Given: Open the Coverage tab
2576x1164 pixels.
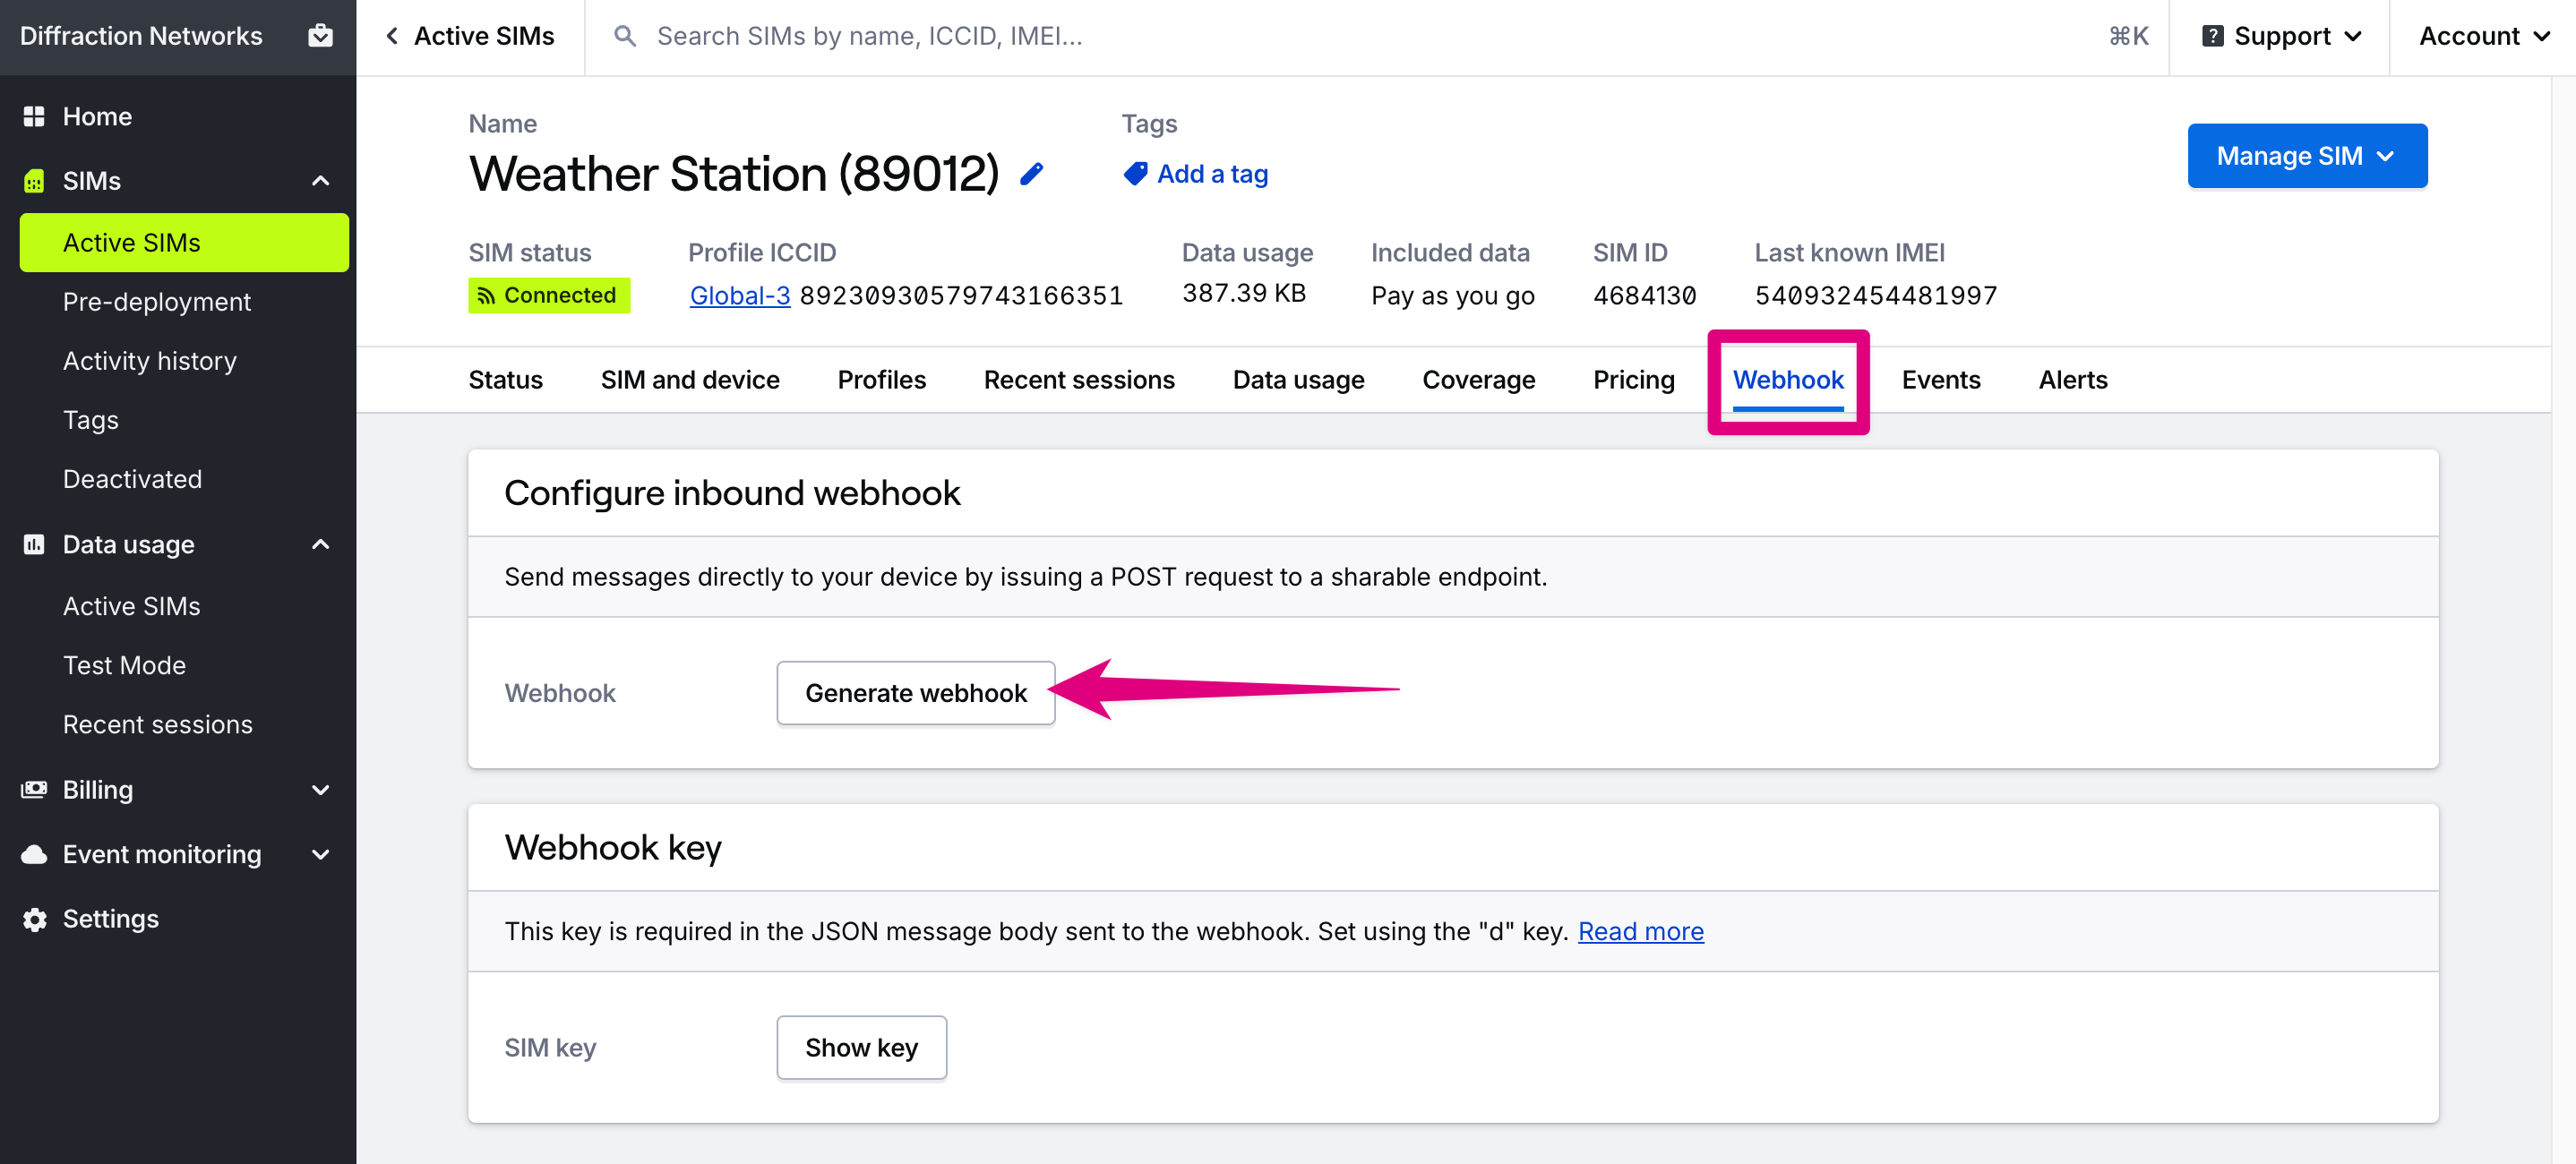Looking at the screenshot, I should pos(1478,380).
